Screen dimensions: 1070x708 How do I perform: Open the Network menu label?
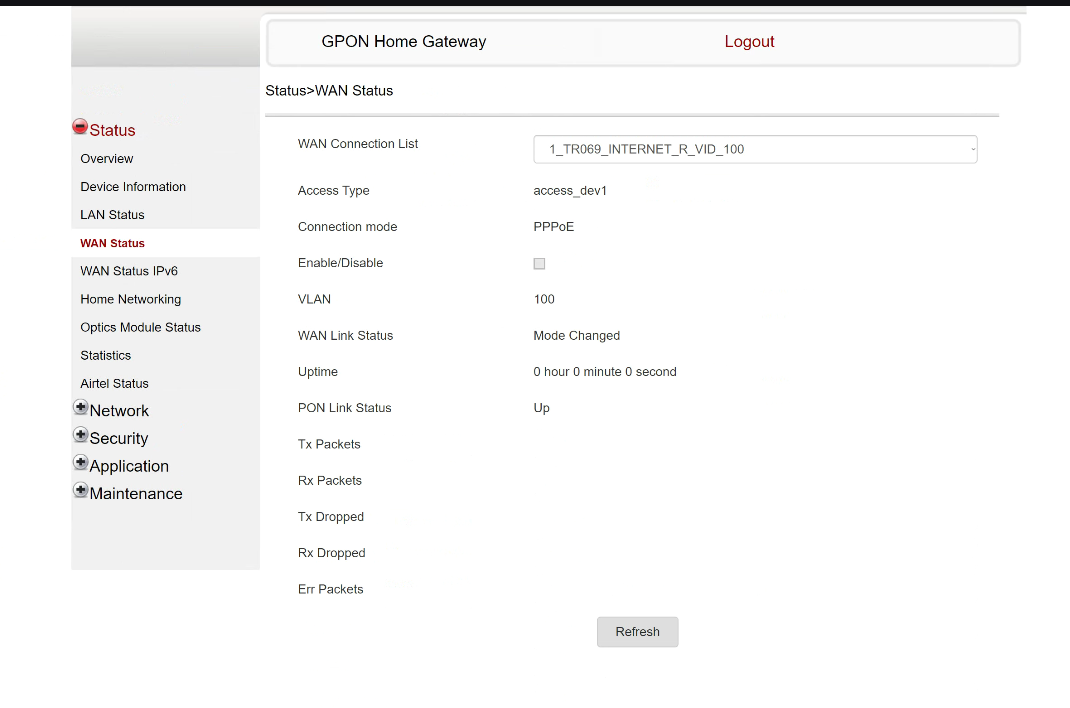[x=119, y=411]
